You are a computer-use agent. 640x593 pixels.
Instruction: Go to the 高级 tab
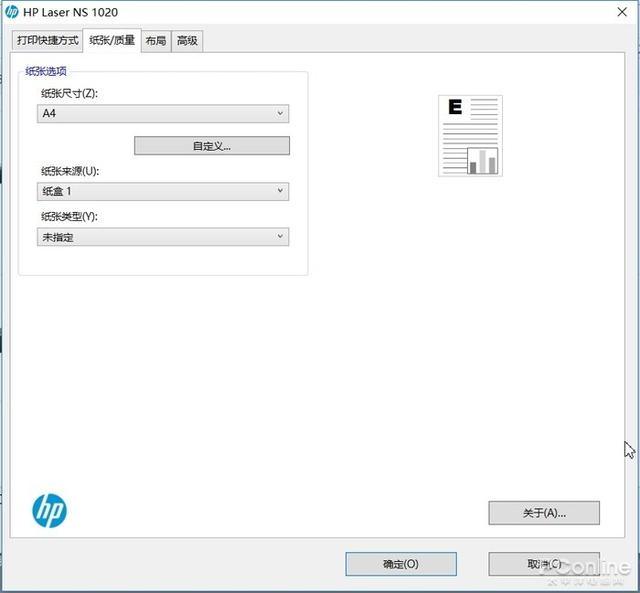187,41
